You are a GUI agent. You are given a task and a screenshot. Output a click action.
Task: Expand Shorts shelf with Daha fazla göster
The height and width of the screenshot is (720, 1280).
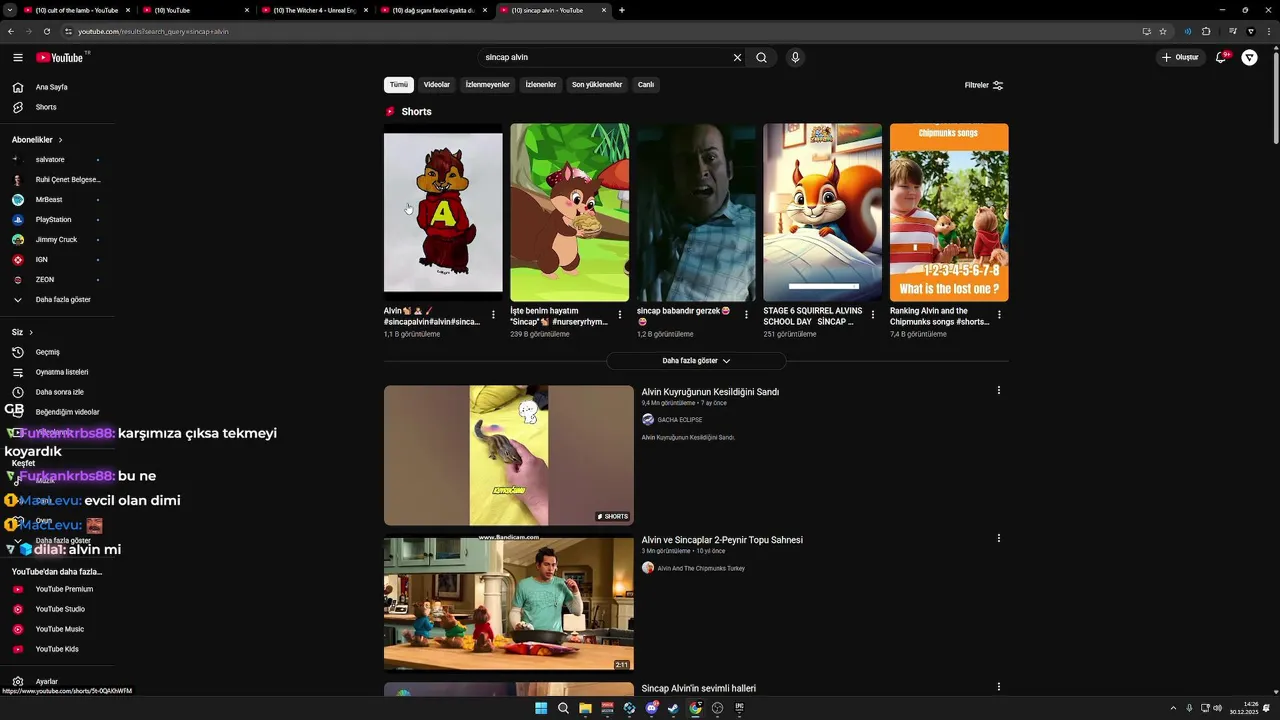click(696, 361)
